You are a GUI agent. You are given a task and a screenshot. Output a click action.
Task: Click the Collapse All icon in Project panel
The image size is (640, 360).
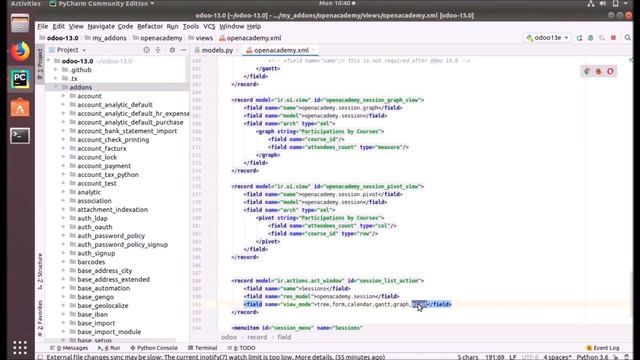[158, 50]
